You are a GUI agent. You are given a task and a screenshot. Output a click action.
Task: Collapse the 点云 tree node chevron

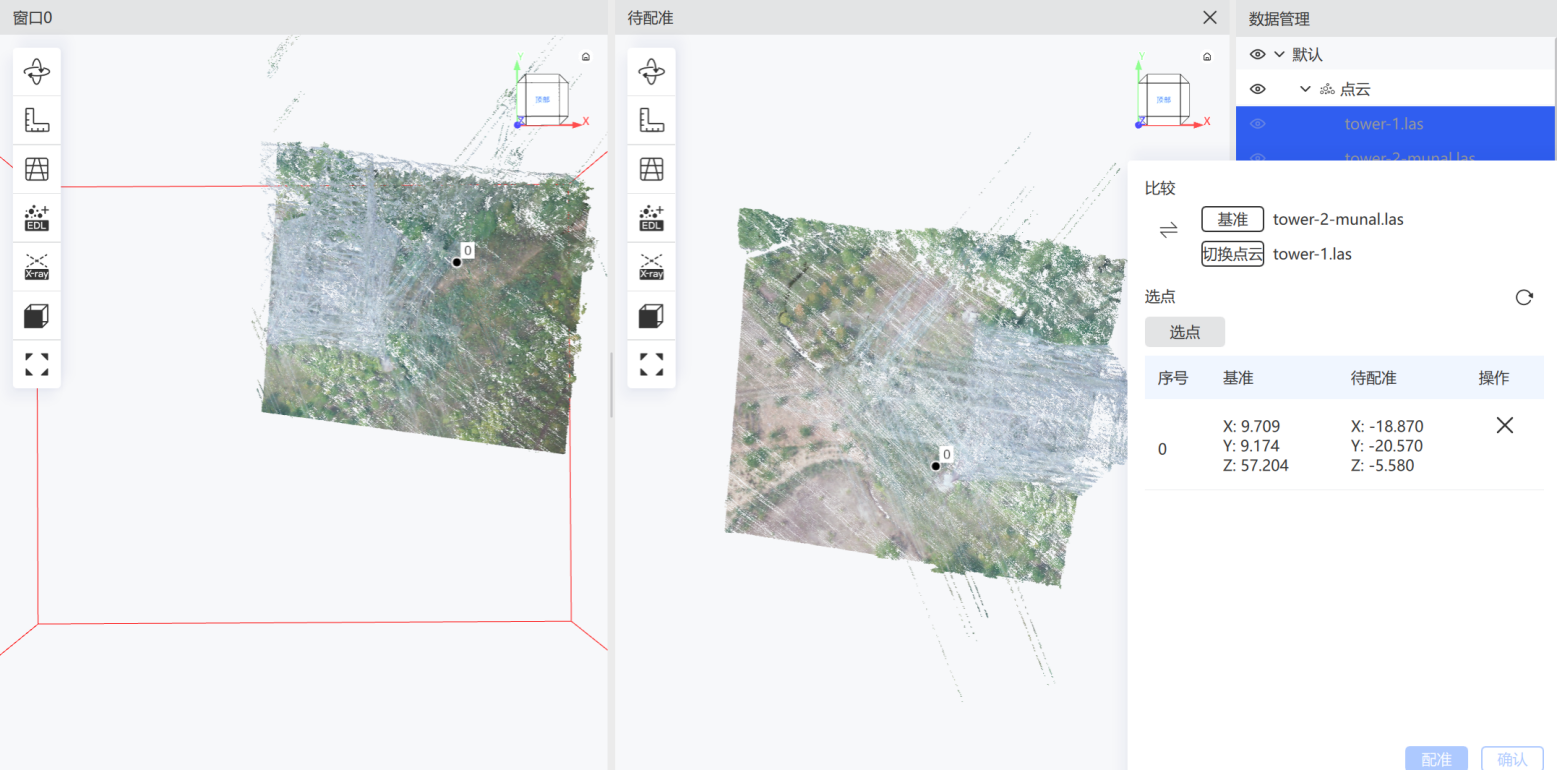[x=1305, y=89]
